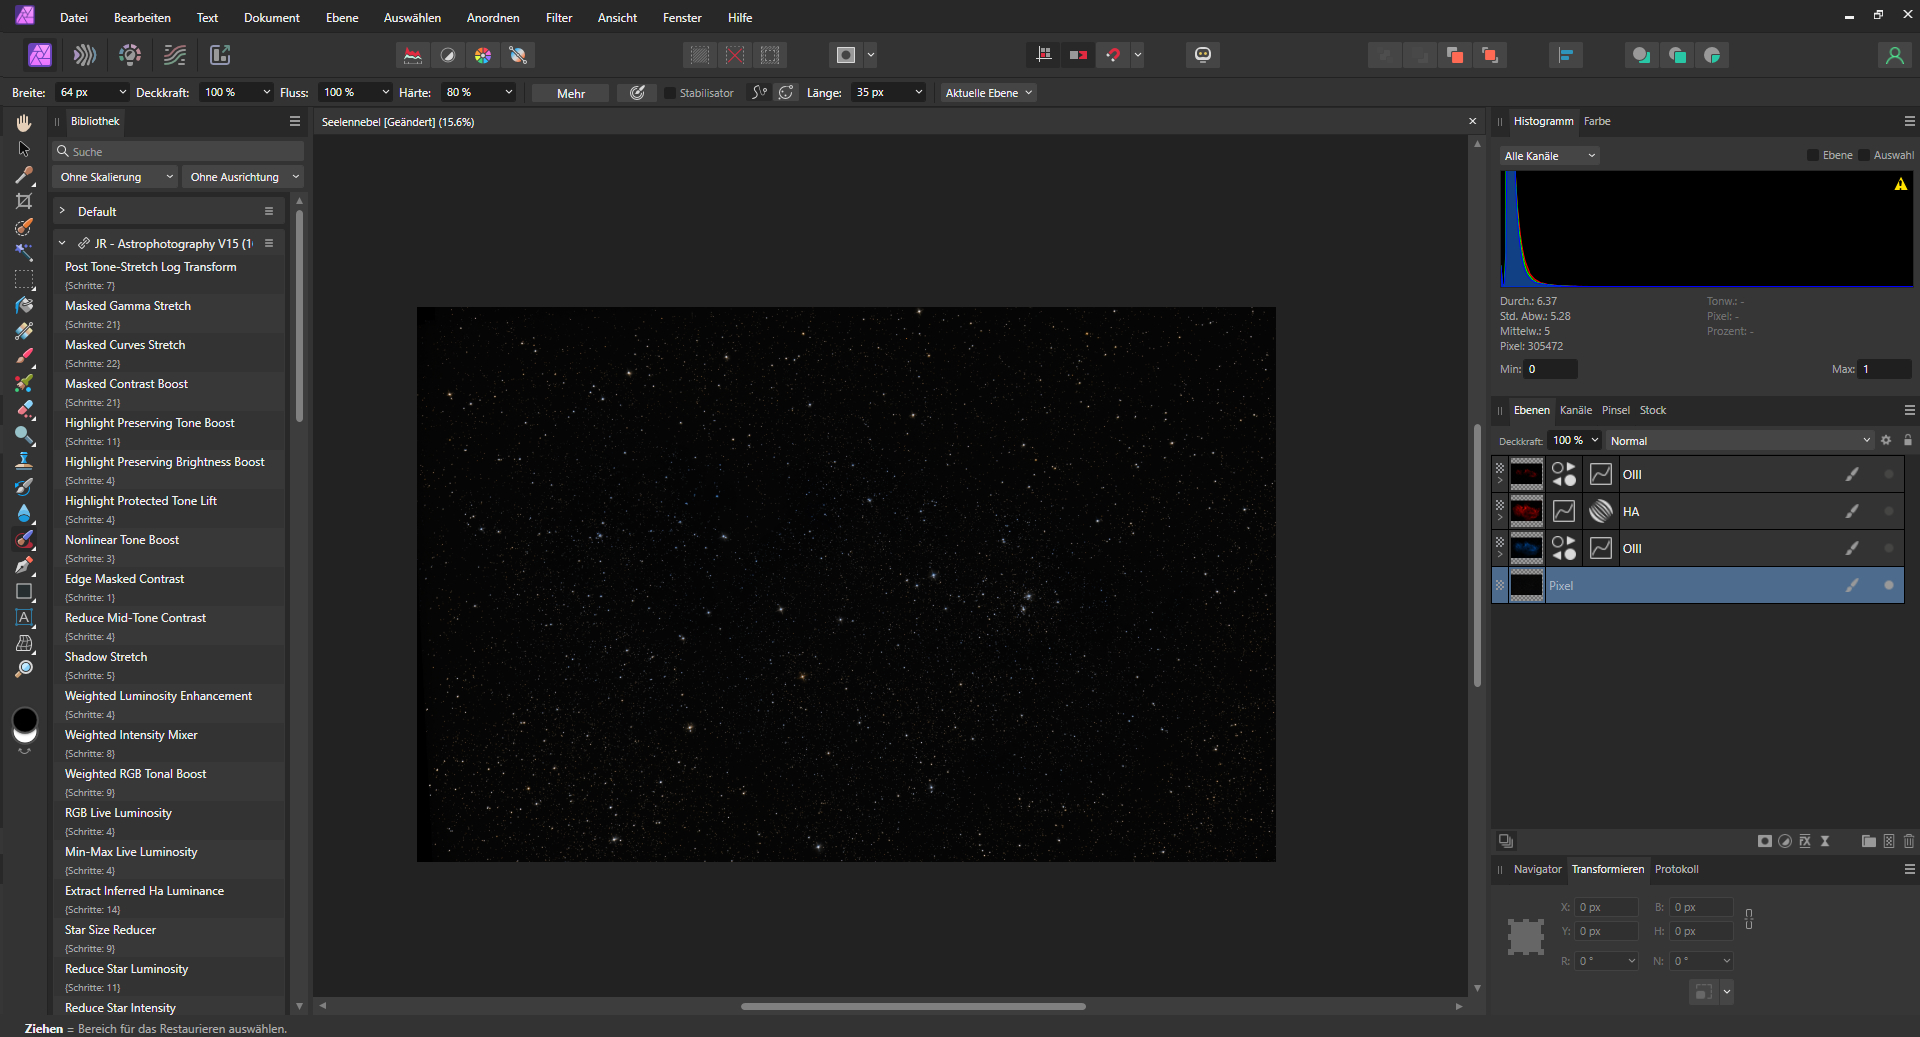Click the Quick Mask toolbar icon
1920x1037 pixels.
pos(846,55)
